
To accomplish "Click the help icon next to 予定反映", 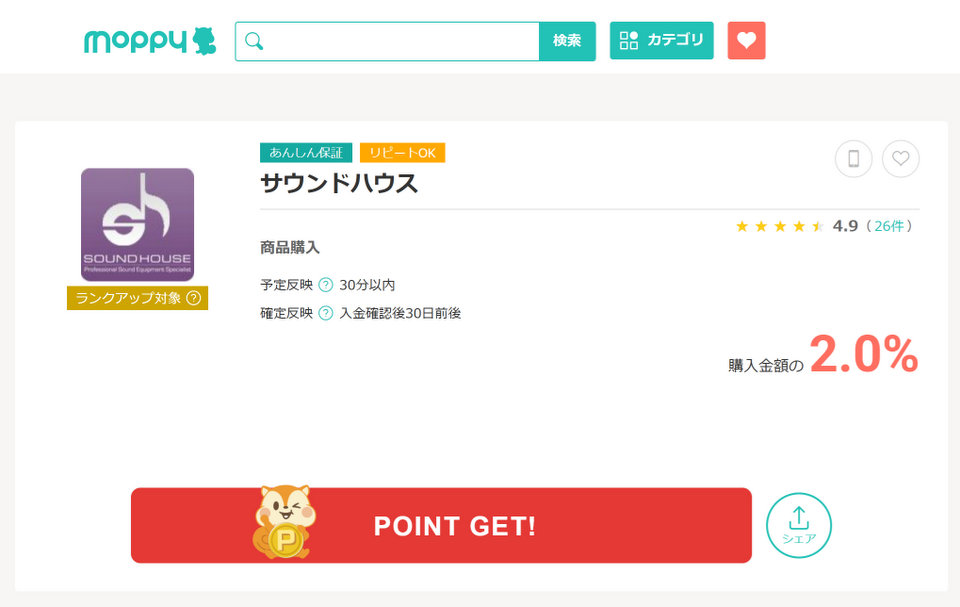I will (x=325, y=285).
